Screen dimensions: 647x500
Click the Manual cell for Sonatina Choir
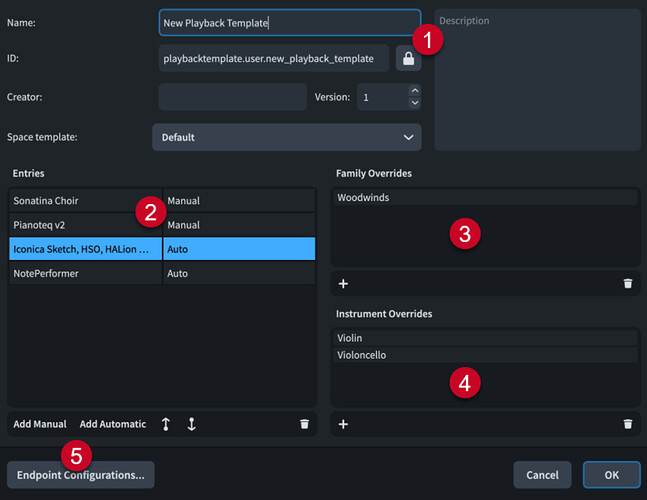coord(239,201)
